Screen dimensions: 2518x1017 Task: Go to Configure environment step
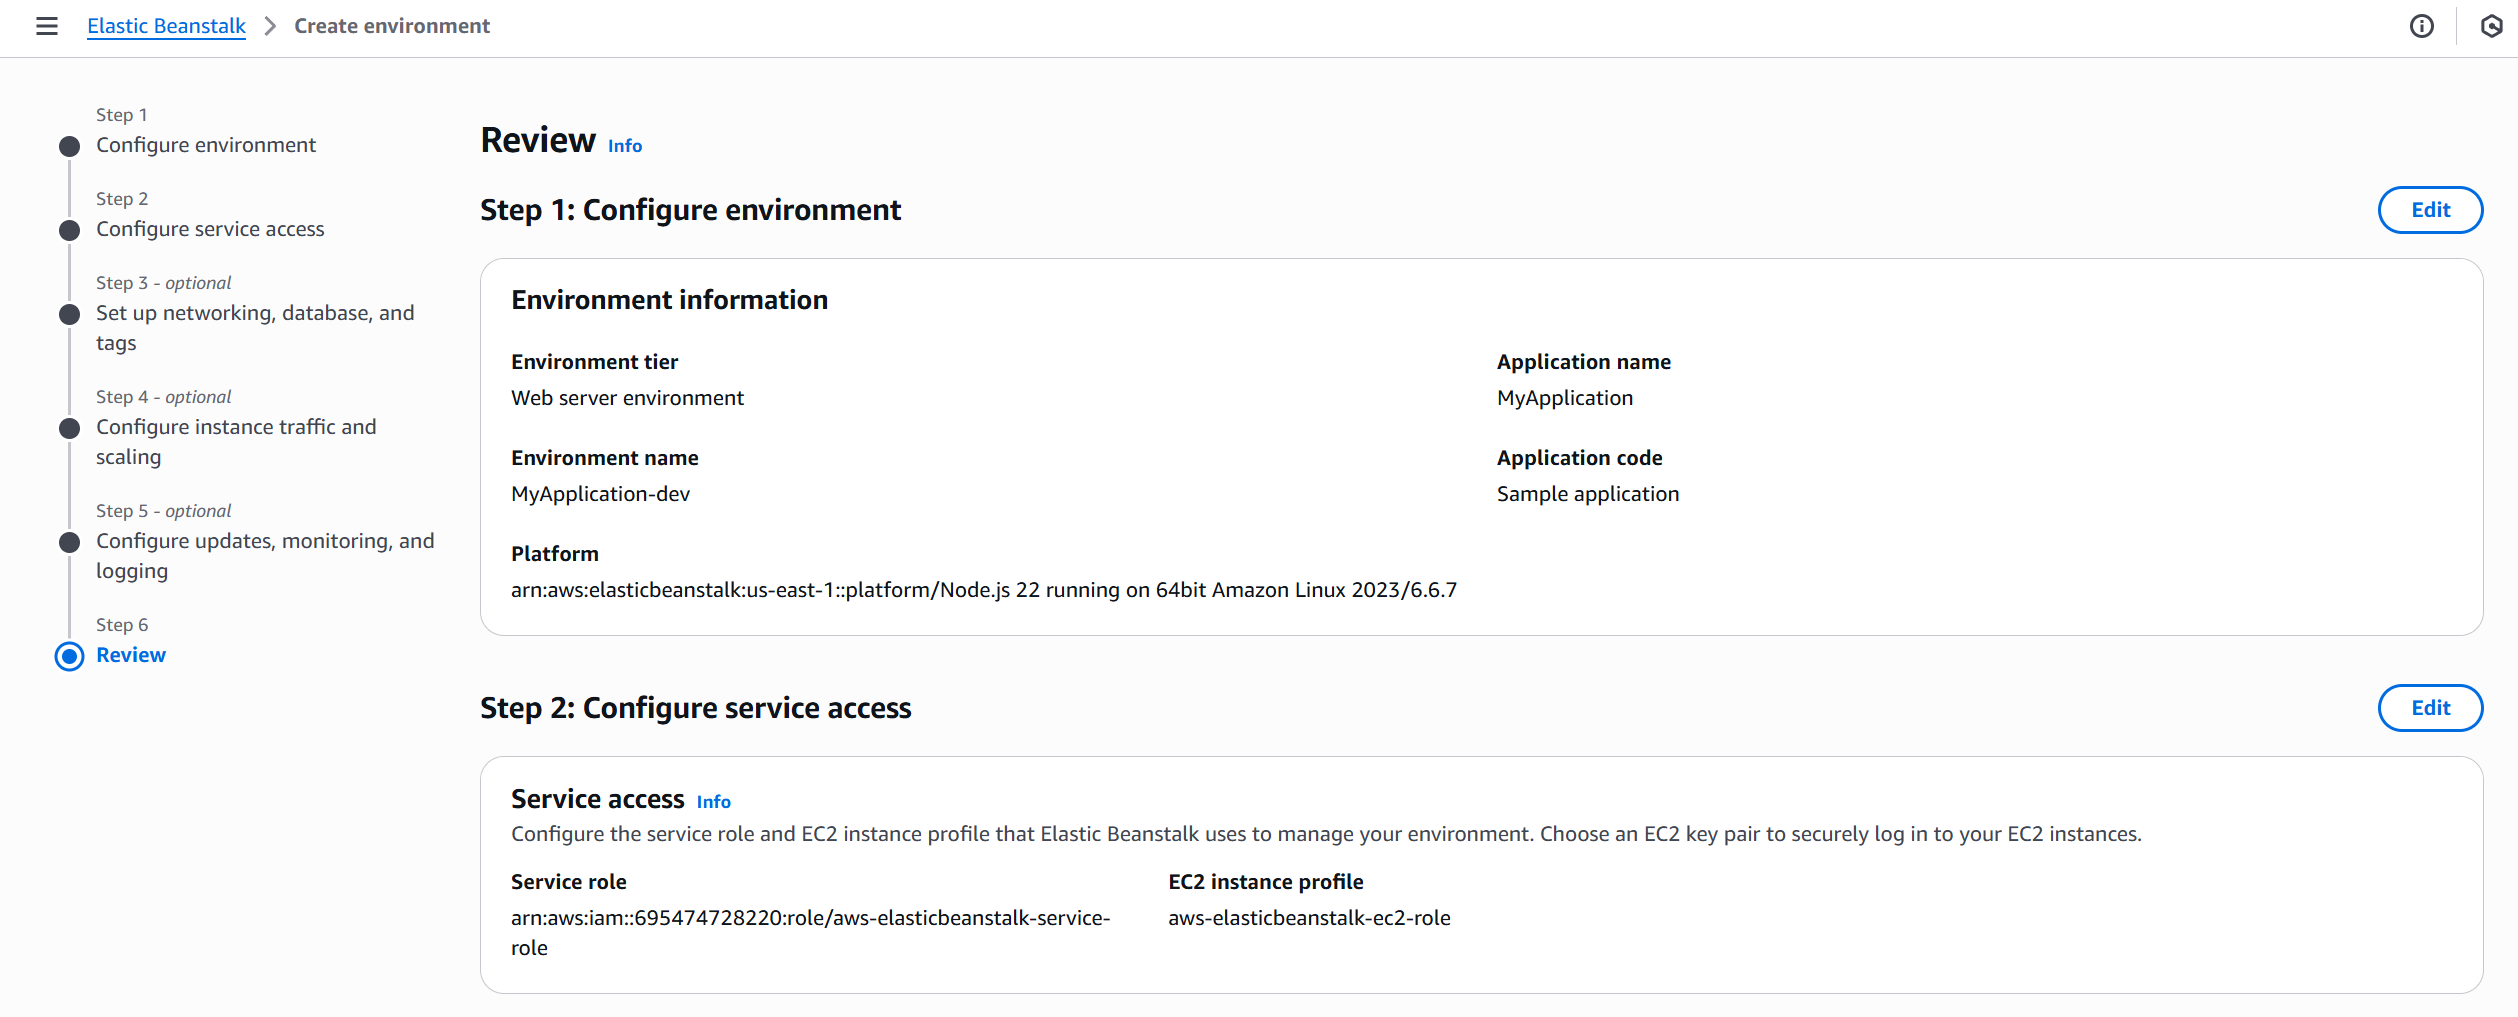pos(205,145)
